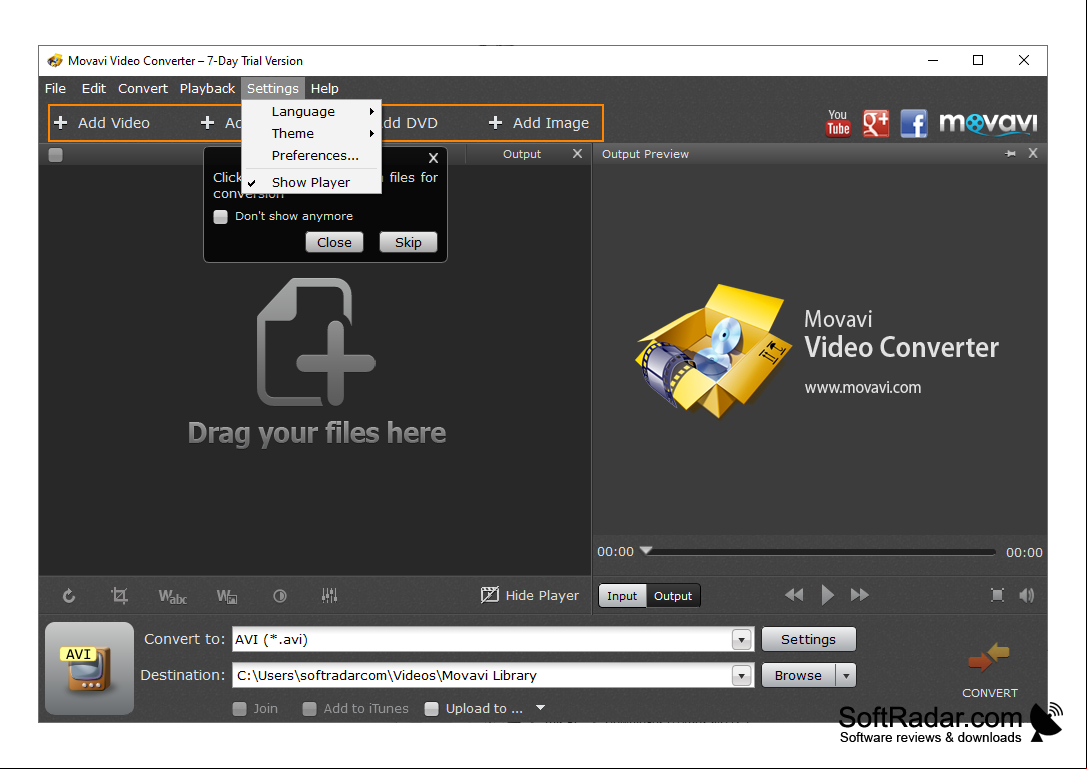Open format Settings next to Convert to
The height and width of the screenshot is (769, 1087).
click(808, 639)
